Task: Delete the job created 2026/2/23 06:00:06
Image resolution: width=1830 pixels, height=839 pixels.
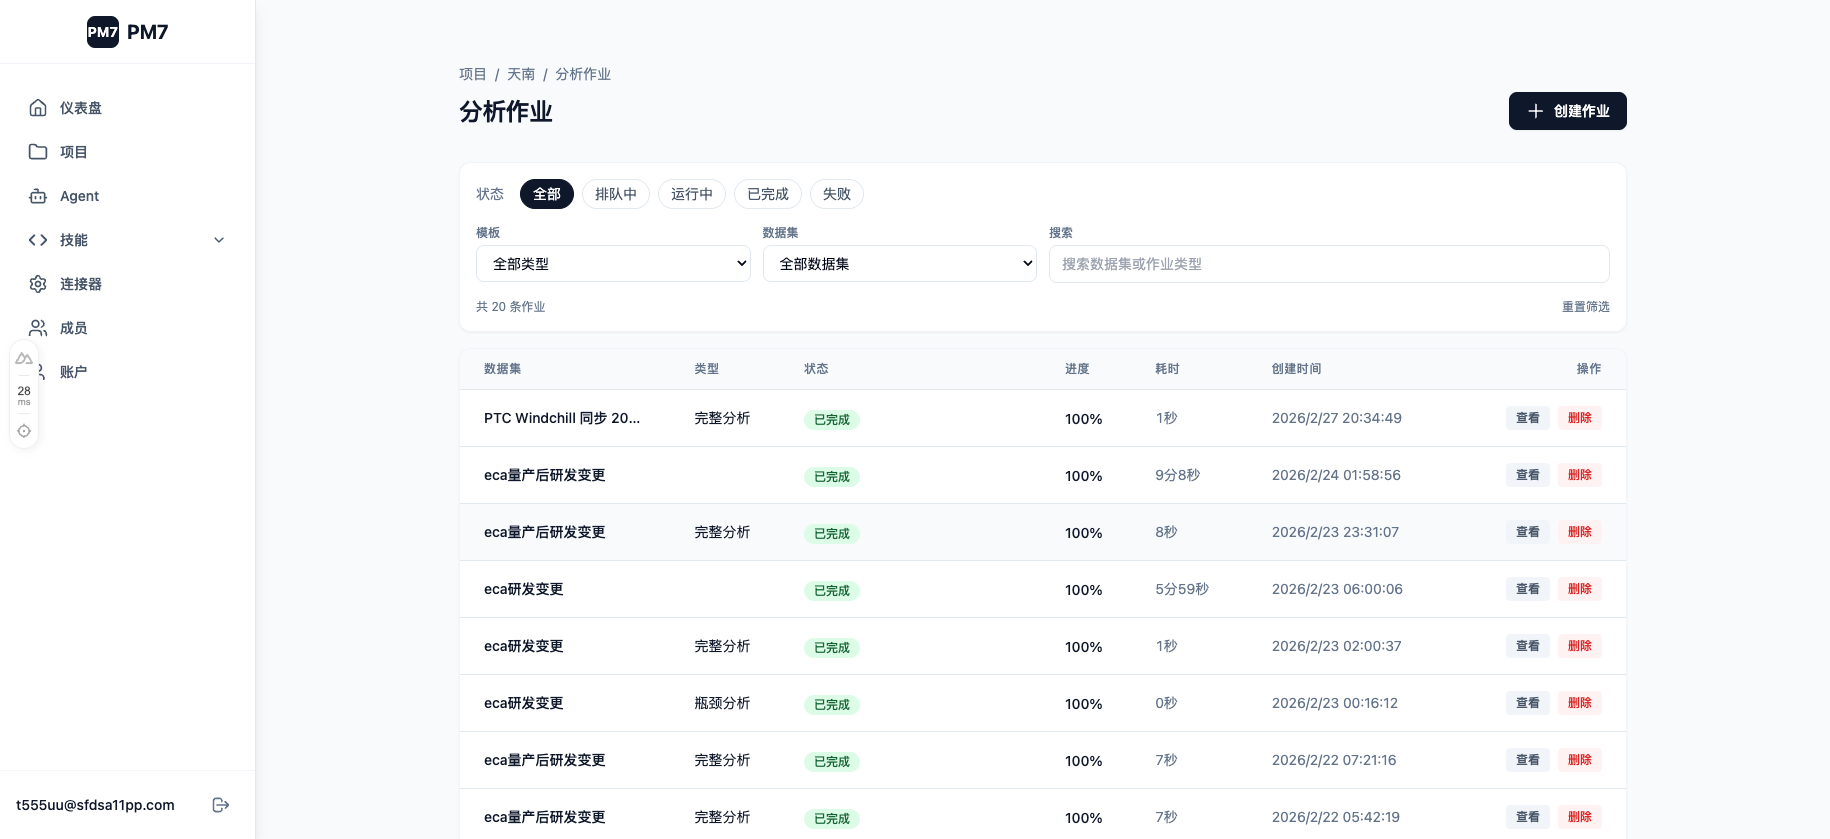Action: tap(1580, 589)
